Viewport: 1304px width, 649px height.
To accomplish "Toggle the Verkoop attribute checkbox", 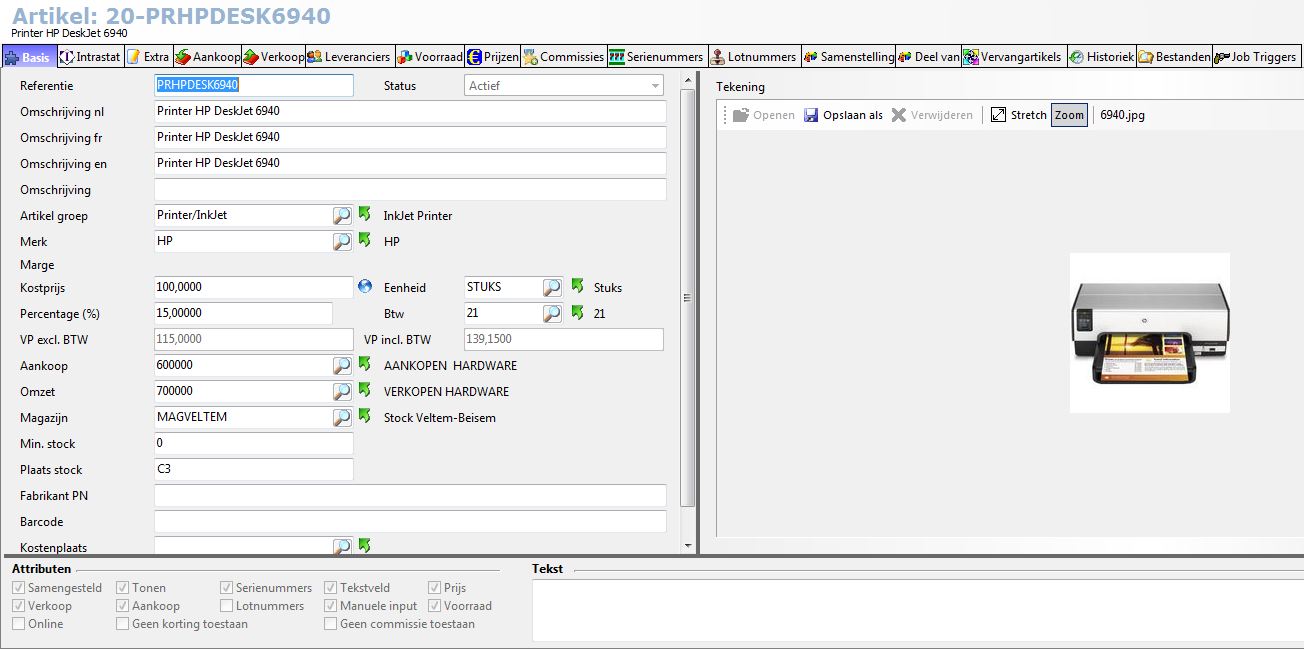I will tap(19, 606).
